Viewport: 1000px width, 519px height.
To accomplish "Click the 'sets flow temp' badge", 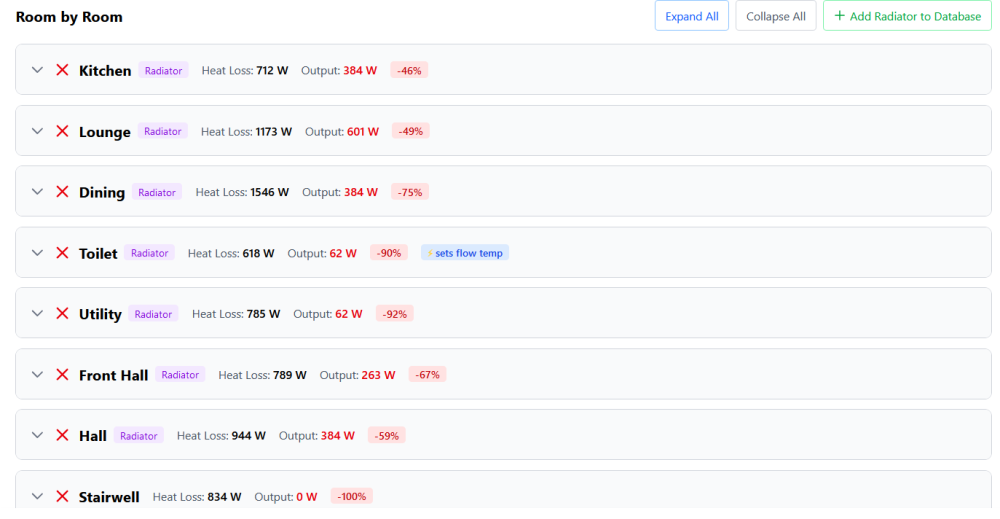I will 465,253.
